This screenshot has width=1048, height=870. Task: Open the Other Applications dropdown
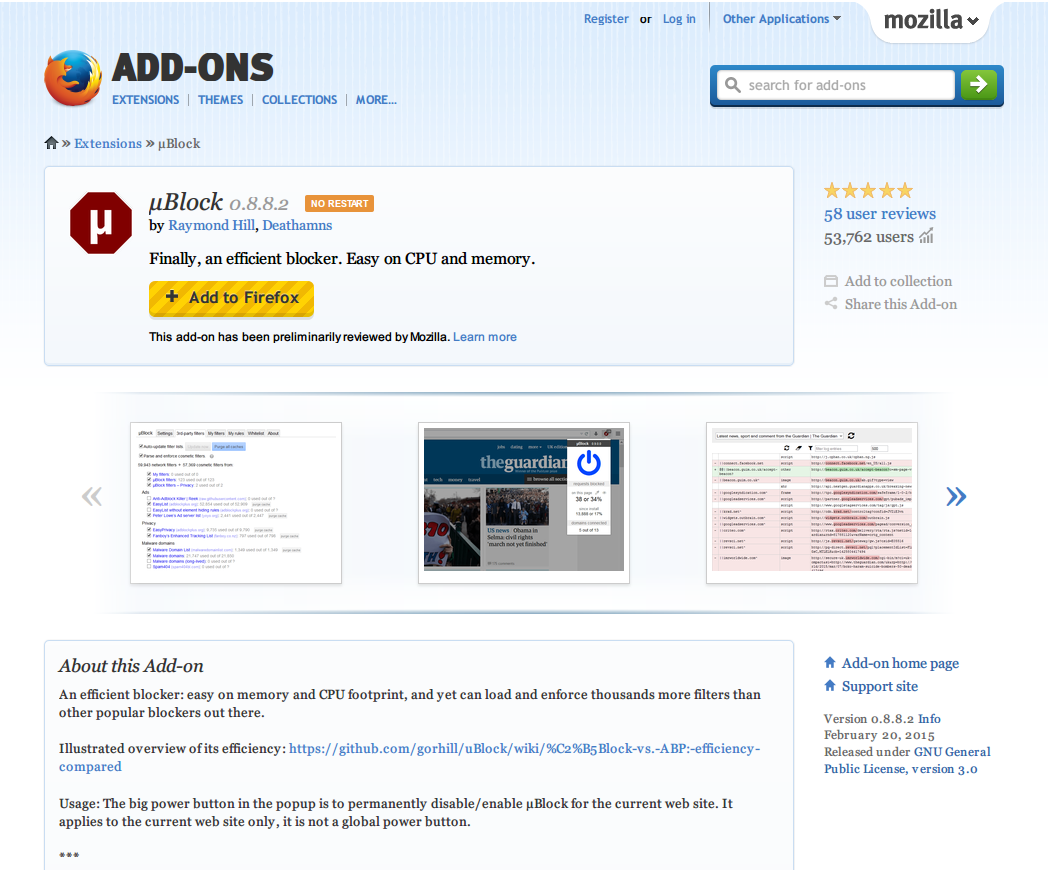point(781,18)
